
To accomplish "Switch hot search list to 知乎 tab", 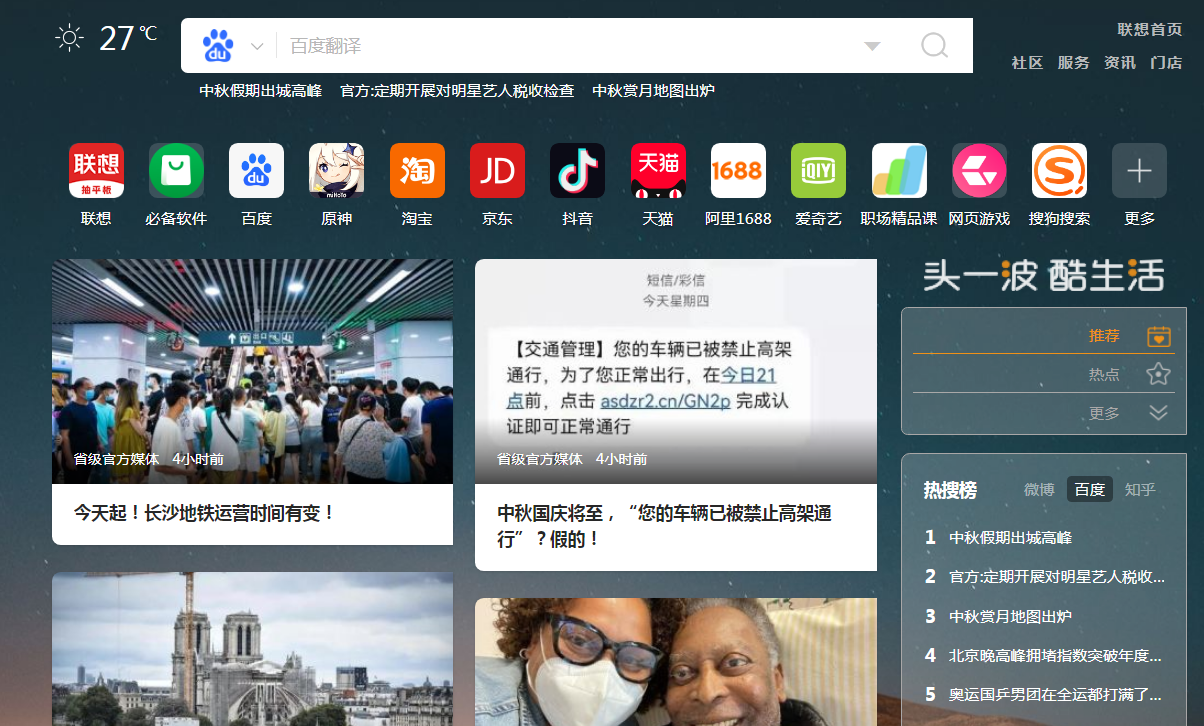I will [1140, 489].
